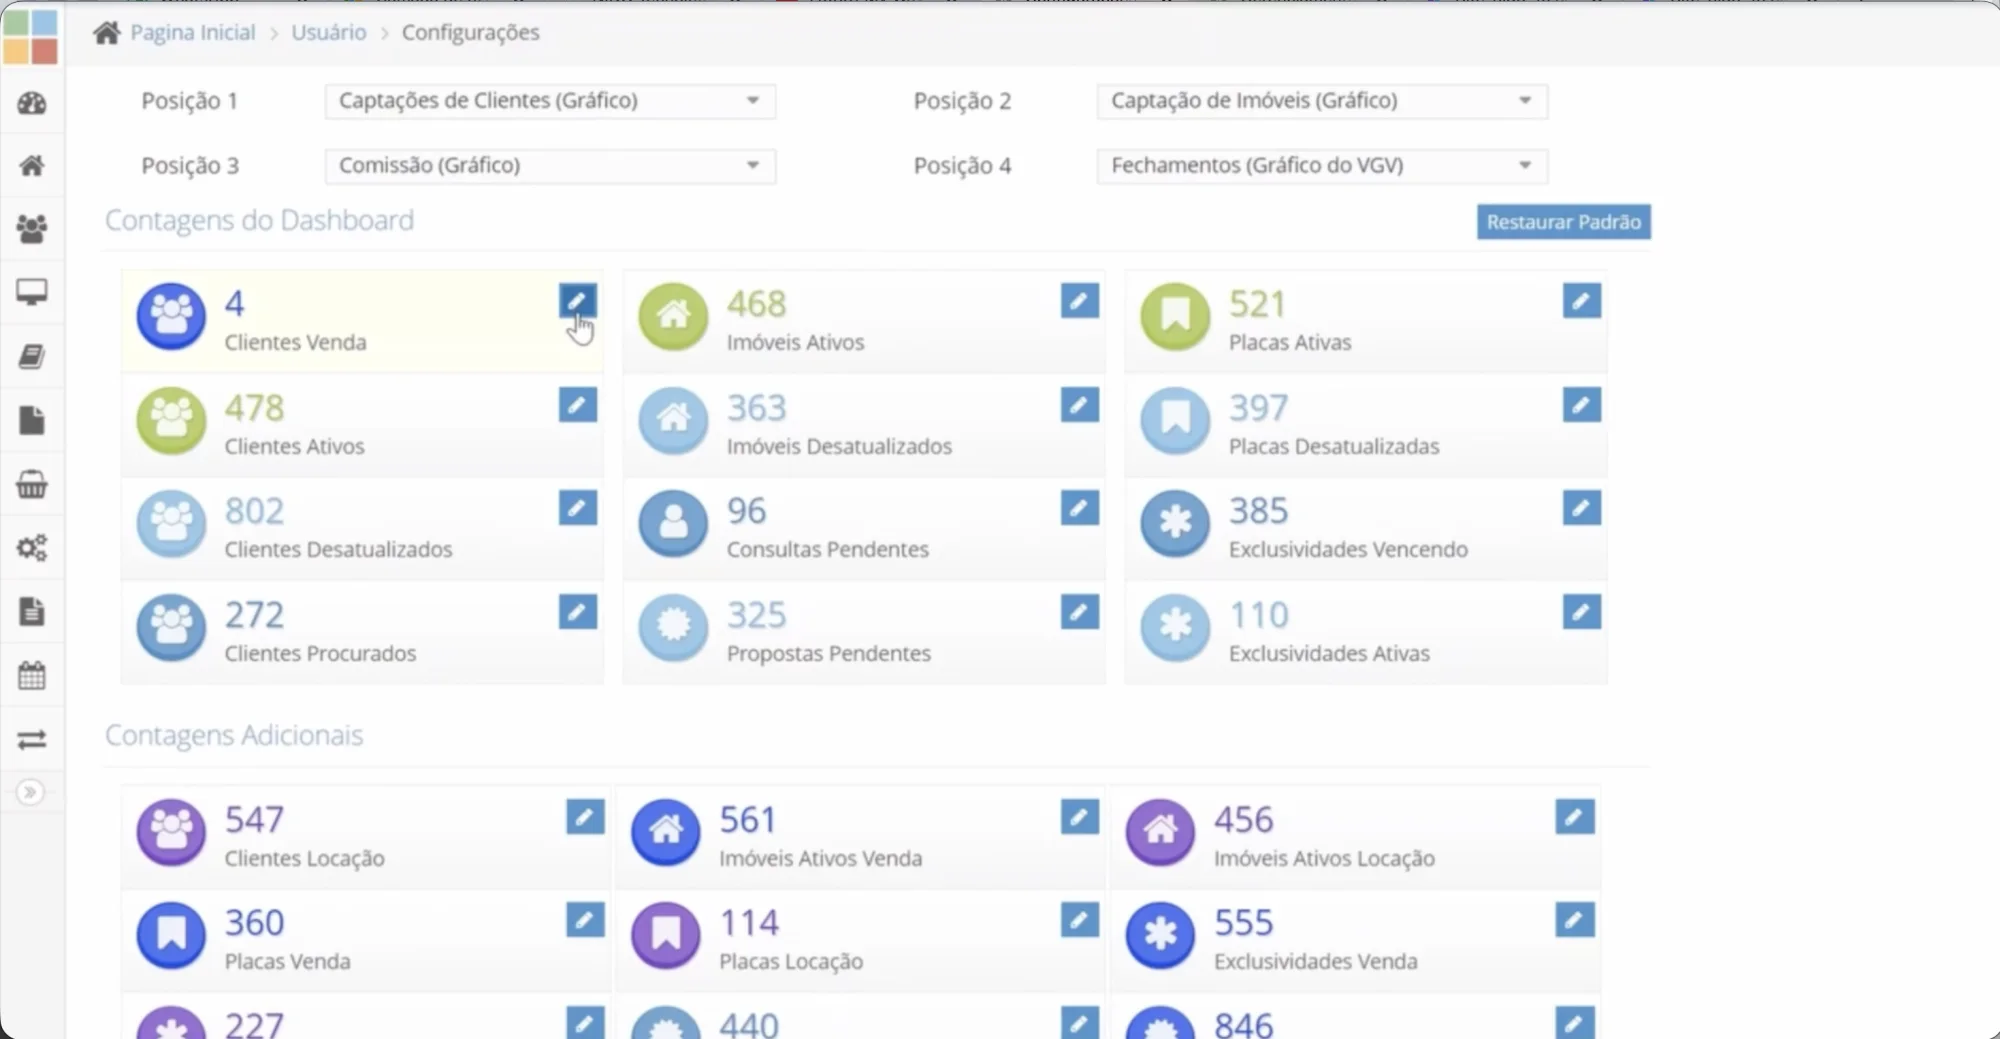Click the 521 Placas Ativas count
Viewport: 2000px width, 1039px height.
click(x=1257, y=304)
